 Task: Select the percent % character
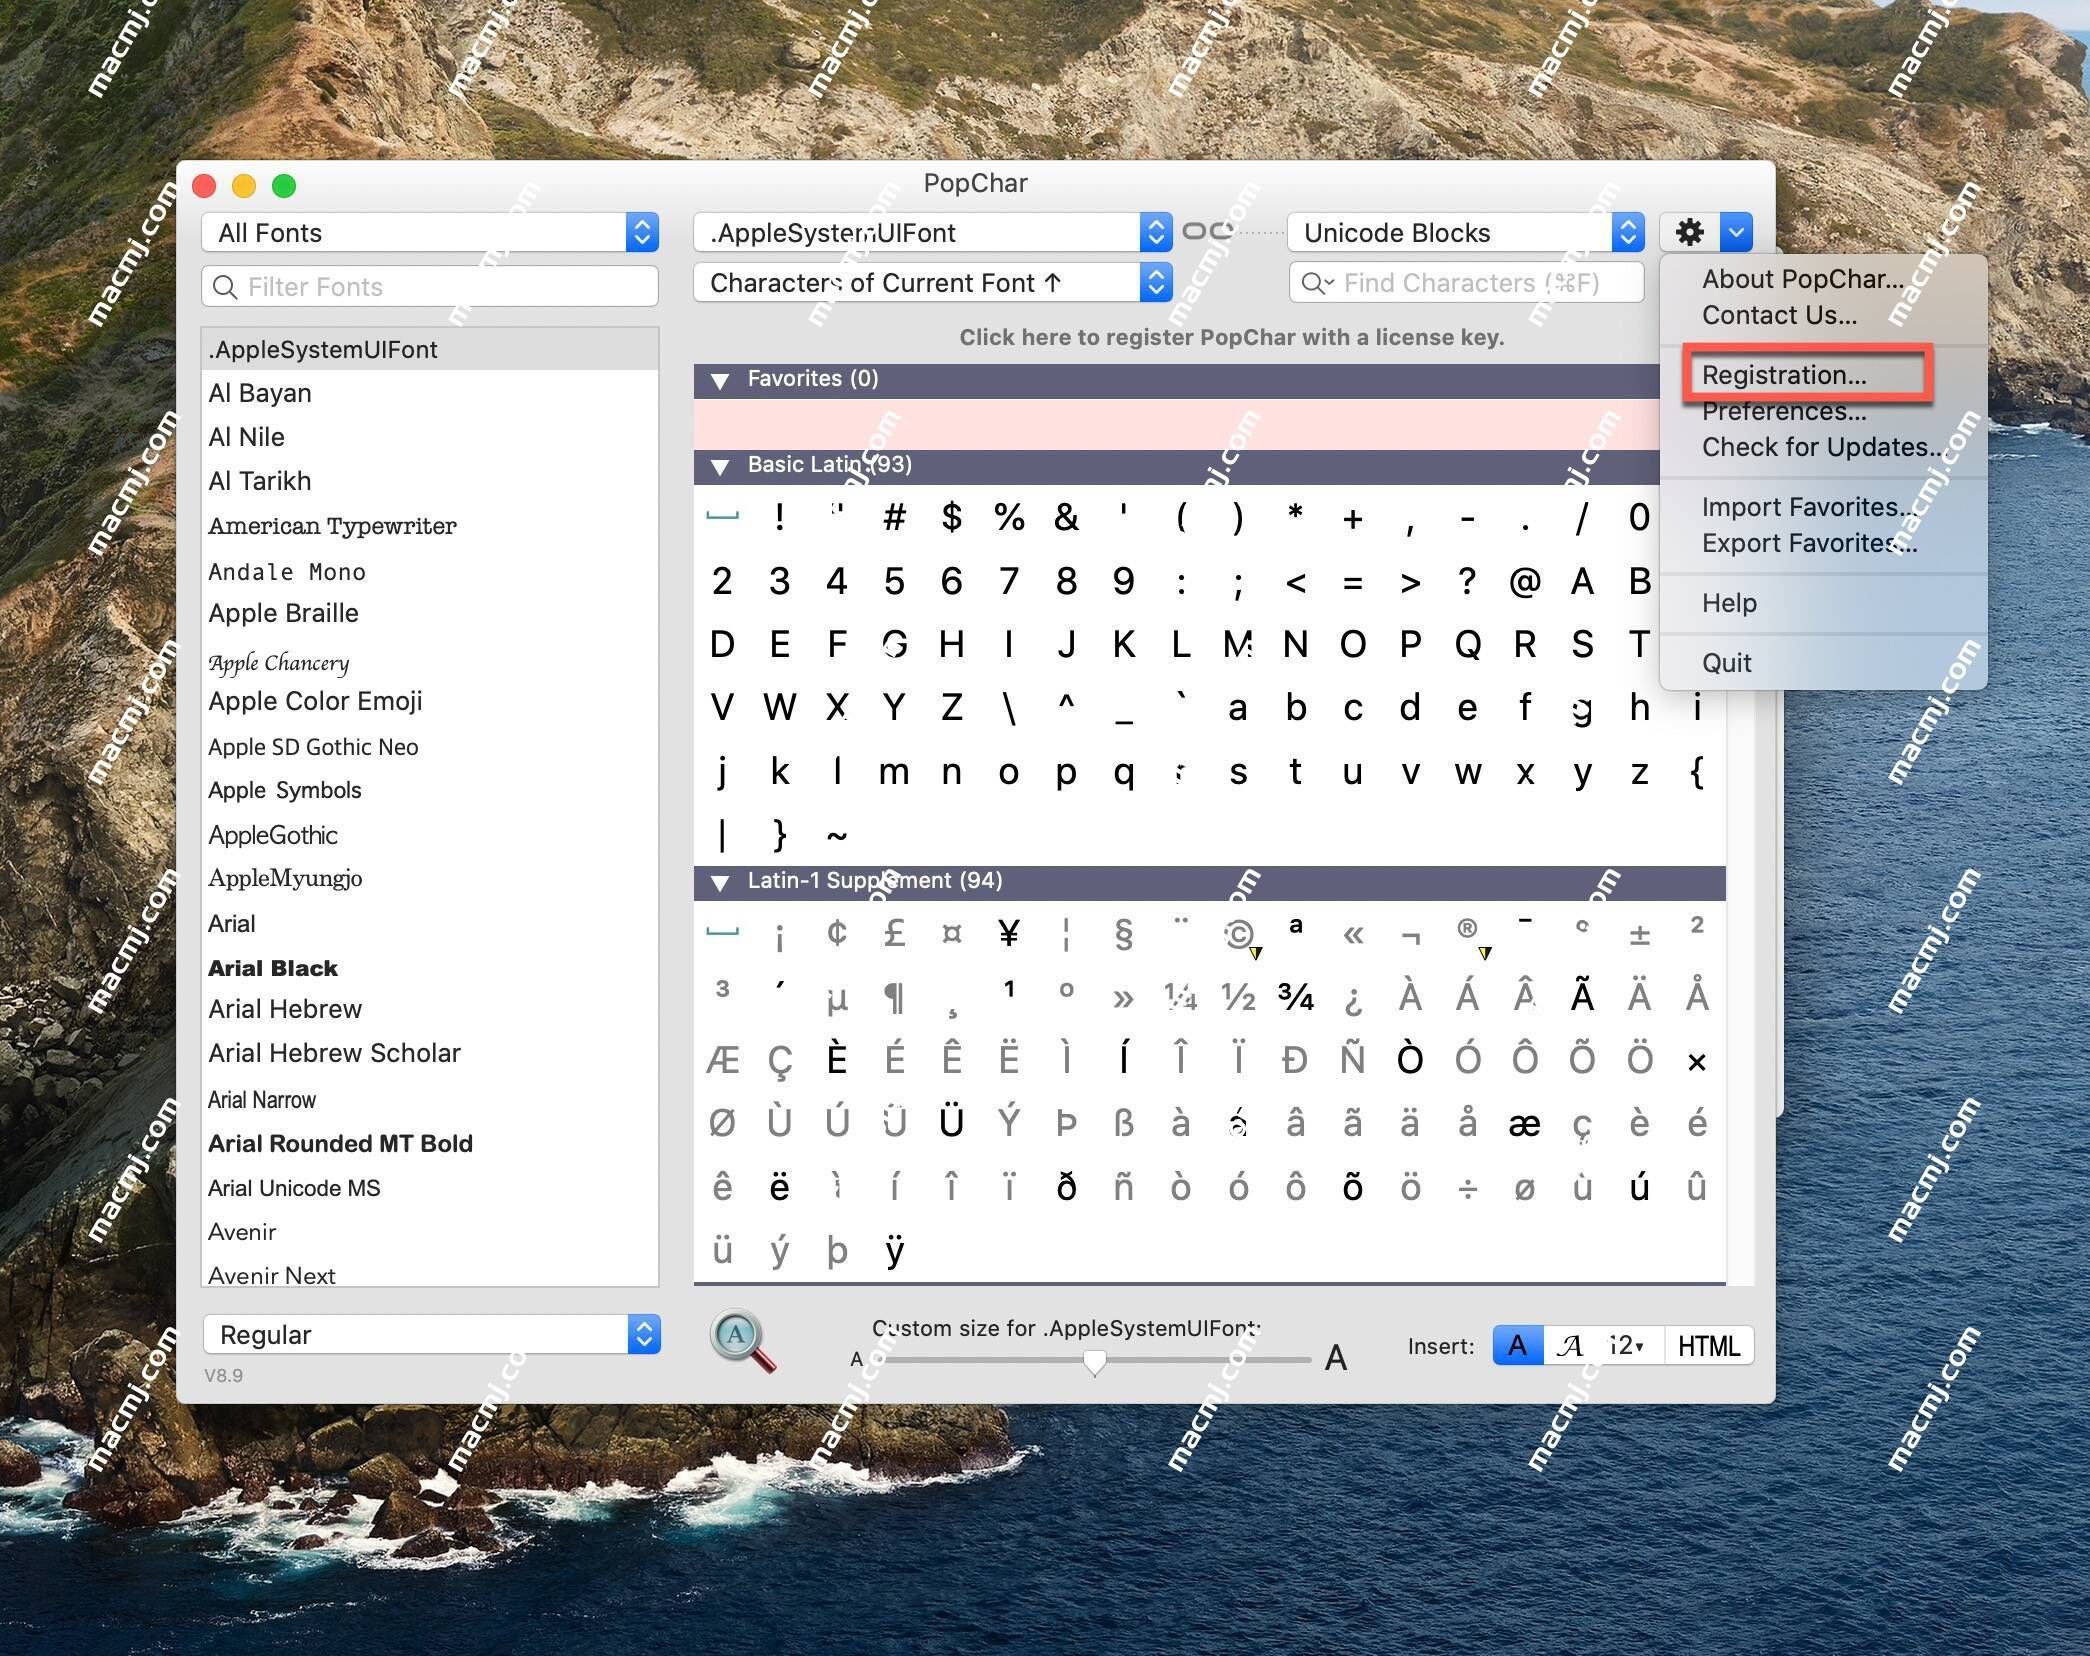(1009, 517)
